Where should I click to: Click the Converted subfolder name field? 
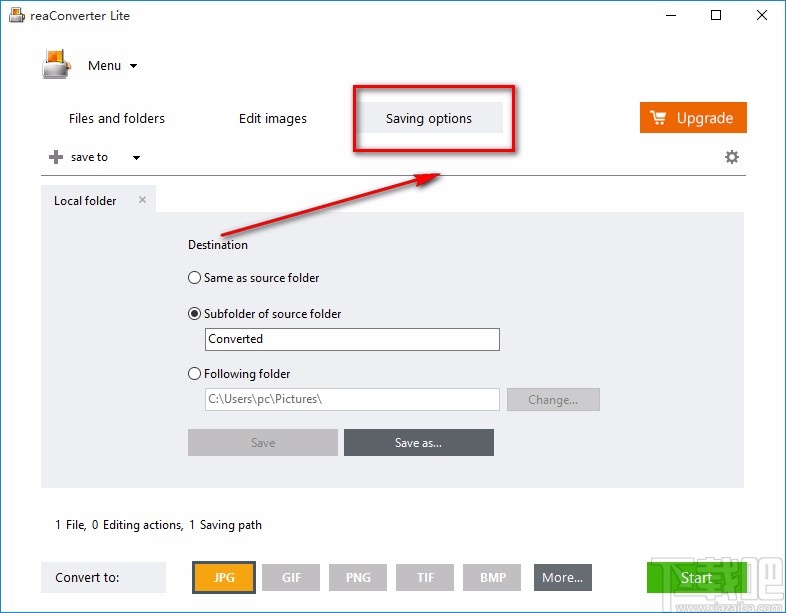coord(352,339)
